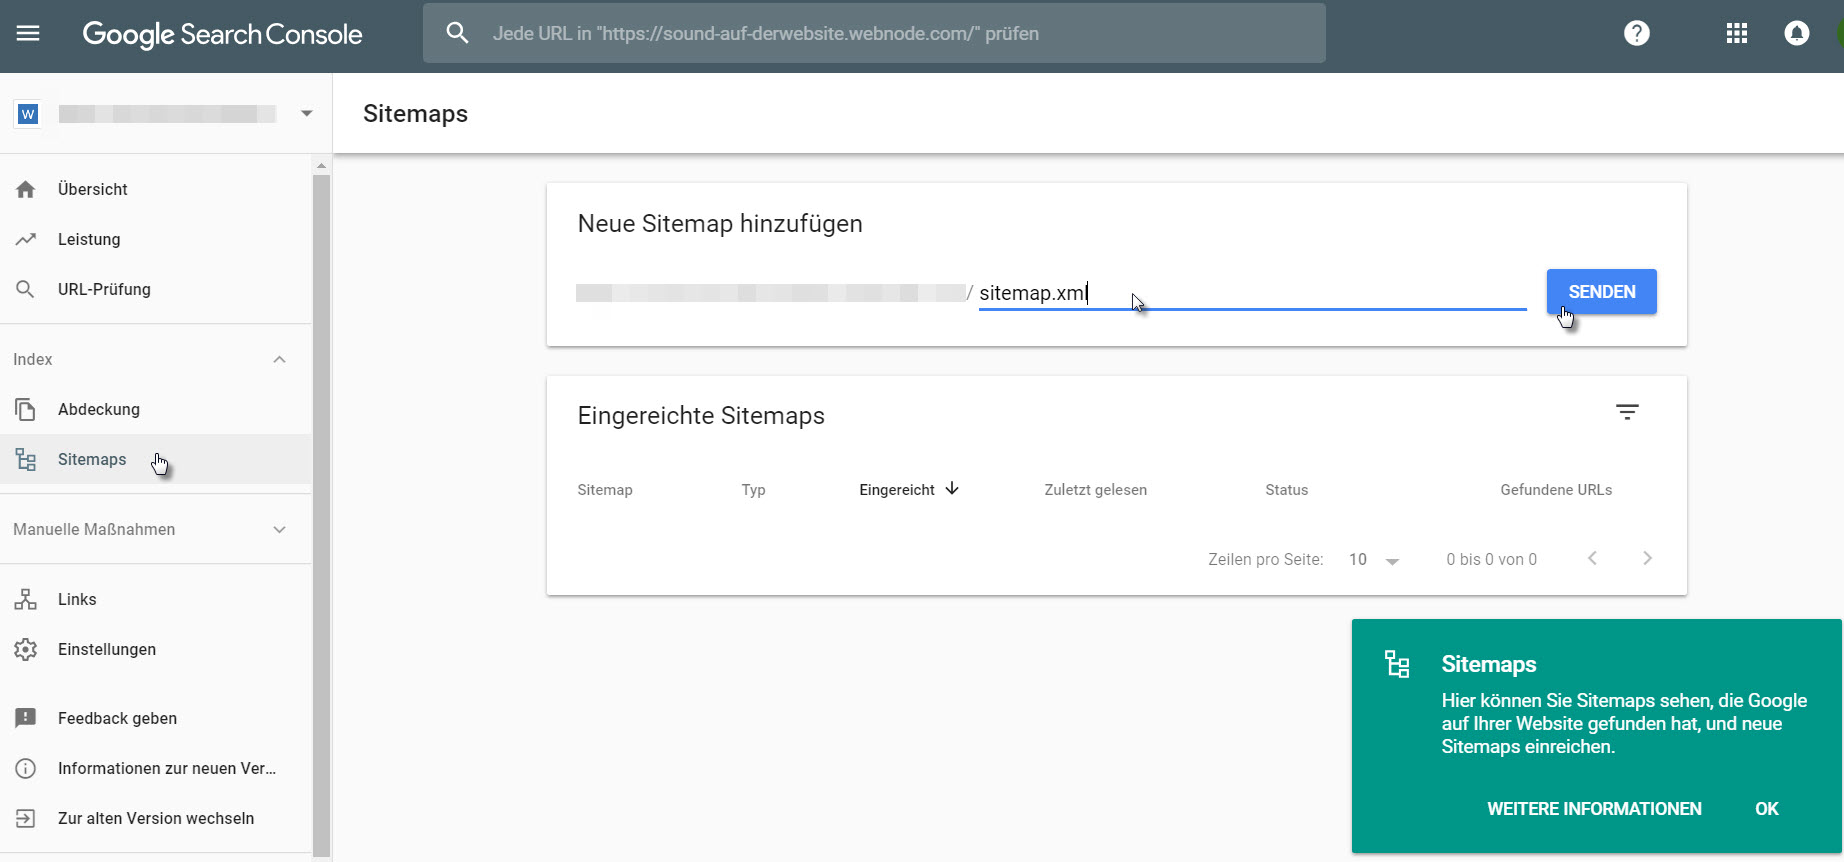Collapse the Index section
Viewport: 1844px width, 862px height.
click(280, 359)
